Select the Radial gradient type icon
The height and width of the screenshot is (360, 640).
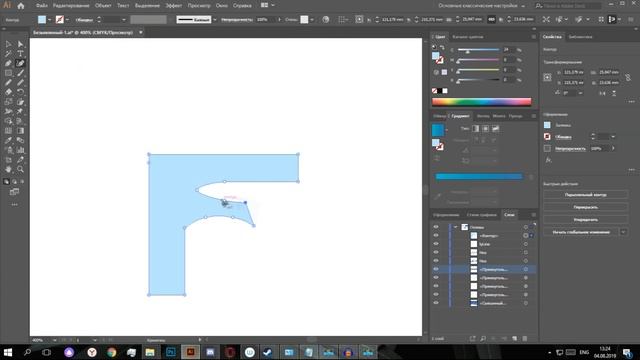[x=485, y=129]
